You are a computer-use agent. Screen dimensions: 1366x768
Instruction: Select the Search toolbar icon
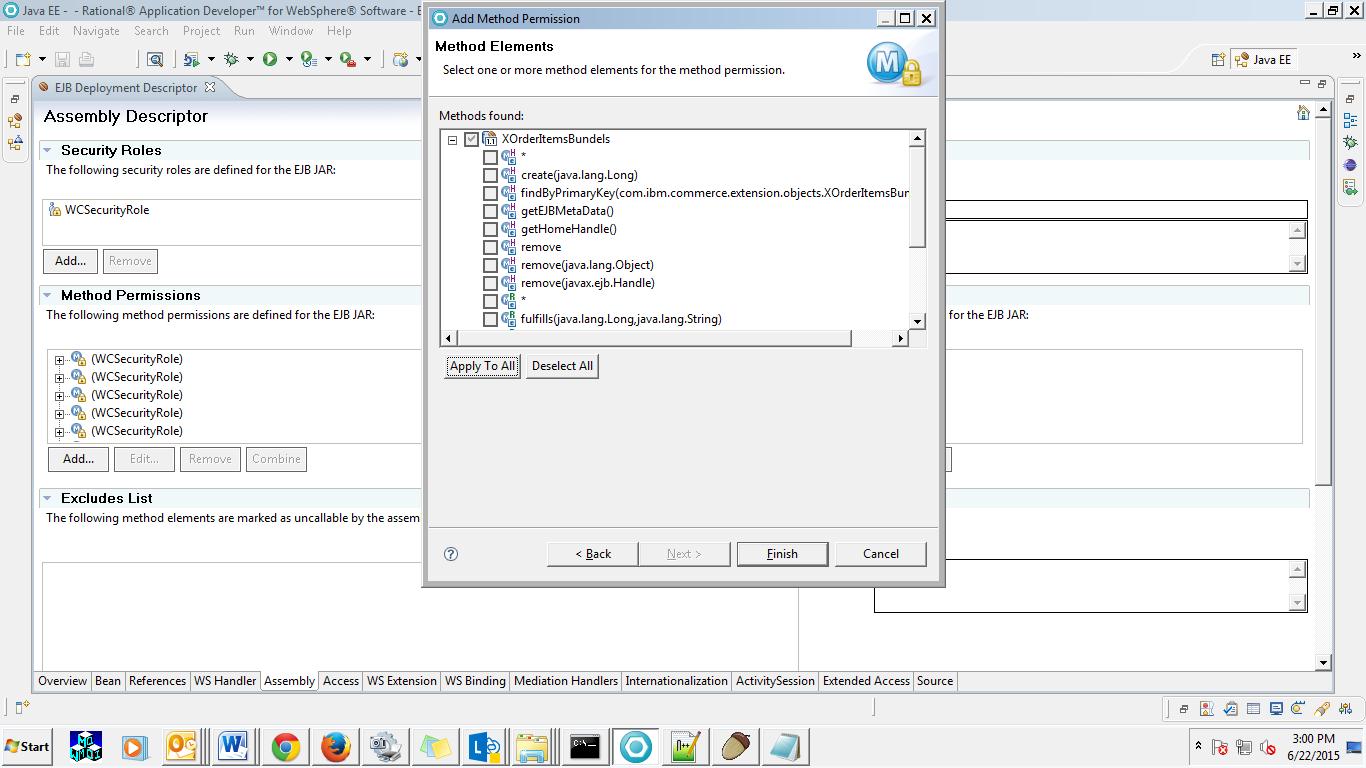pos(154,59)
